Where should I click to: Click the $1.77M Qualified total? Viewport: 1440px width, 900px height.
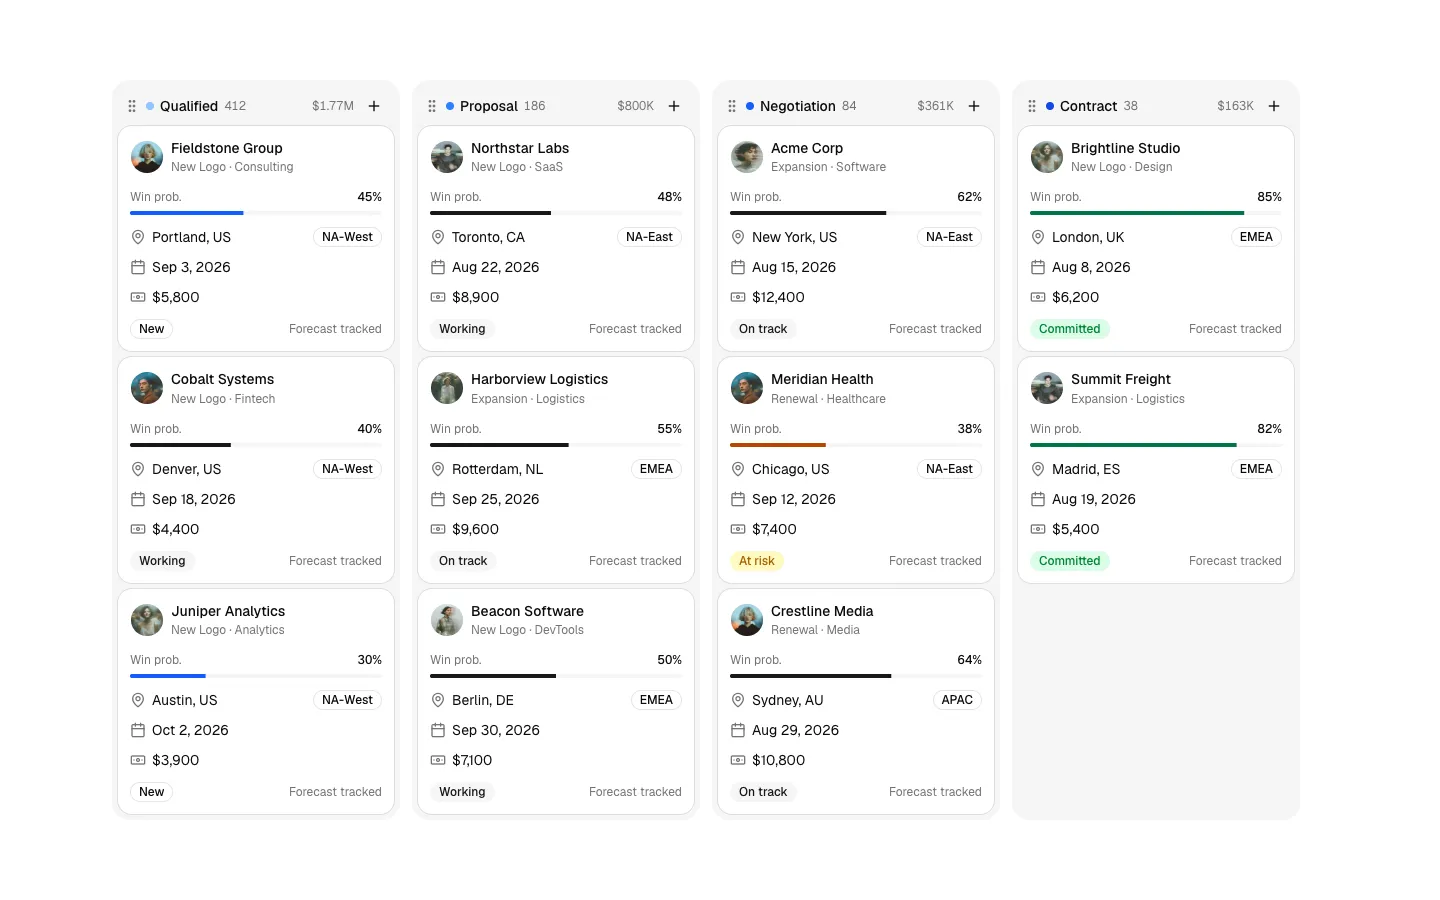coord(333,106)
